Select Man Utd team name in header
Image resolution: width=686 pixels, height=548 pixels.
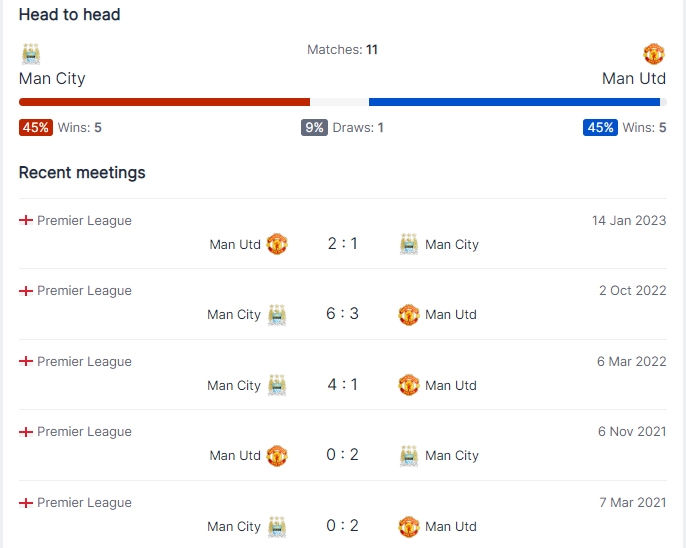tap(634, 79)
